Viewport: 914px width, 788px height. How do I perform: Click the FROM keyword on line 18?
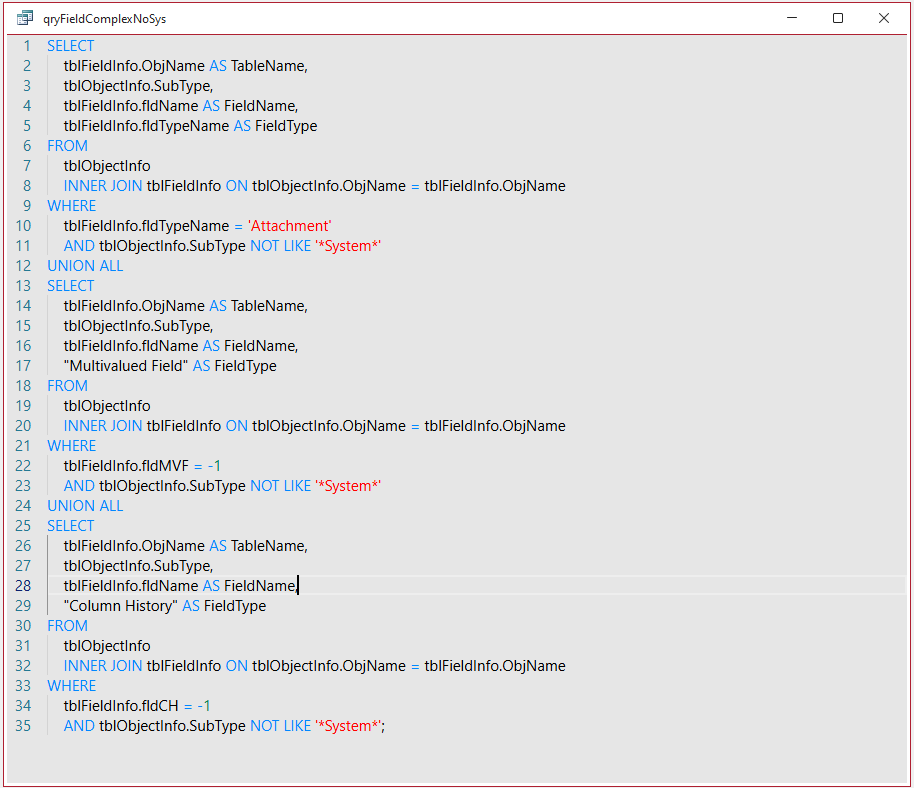68,386
